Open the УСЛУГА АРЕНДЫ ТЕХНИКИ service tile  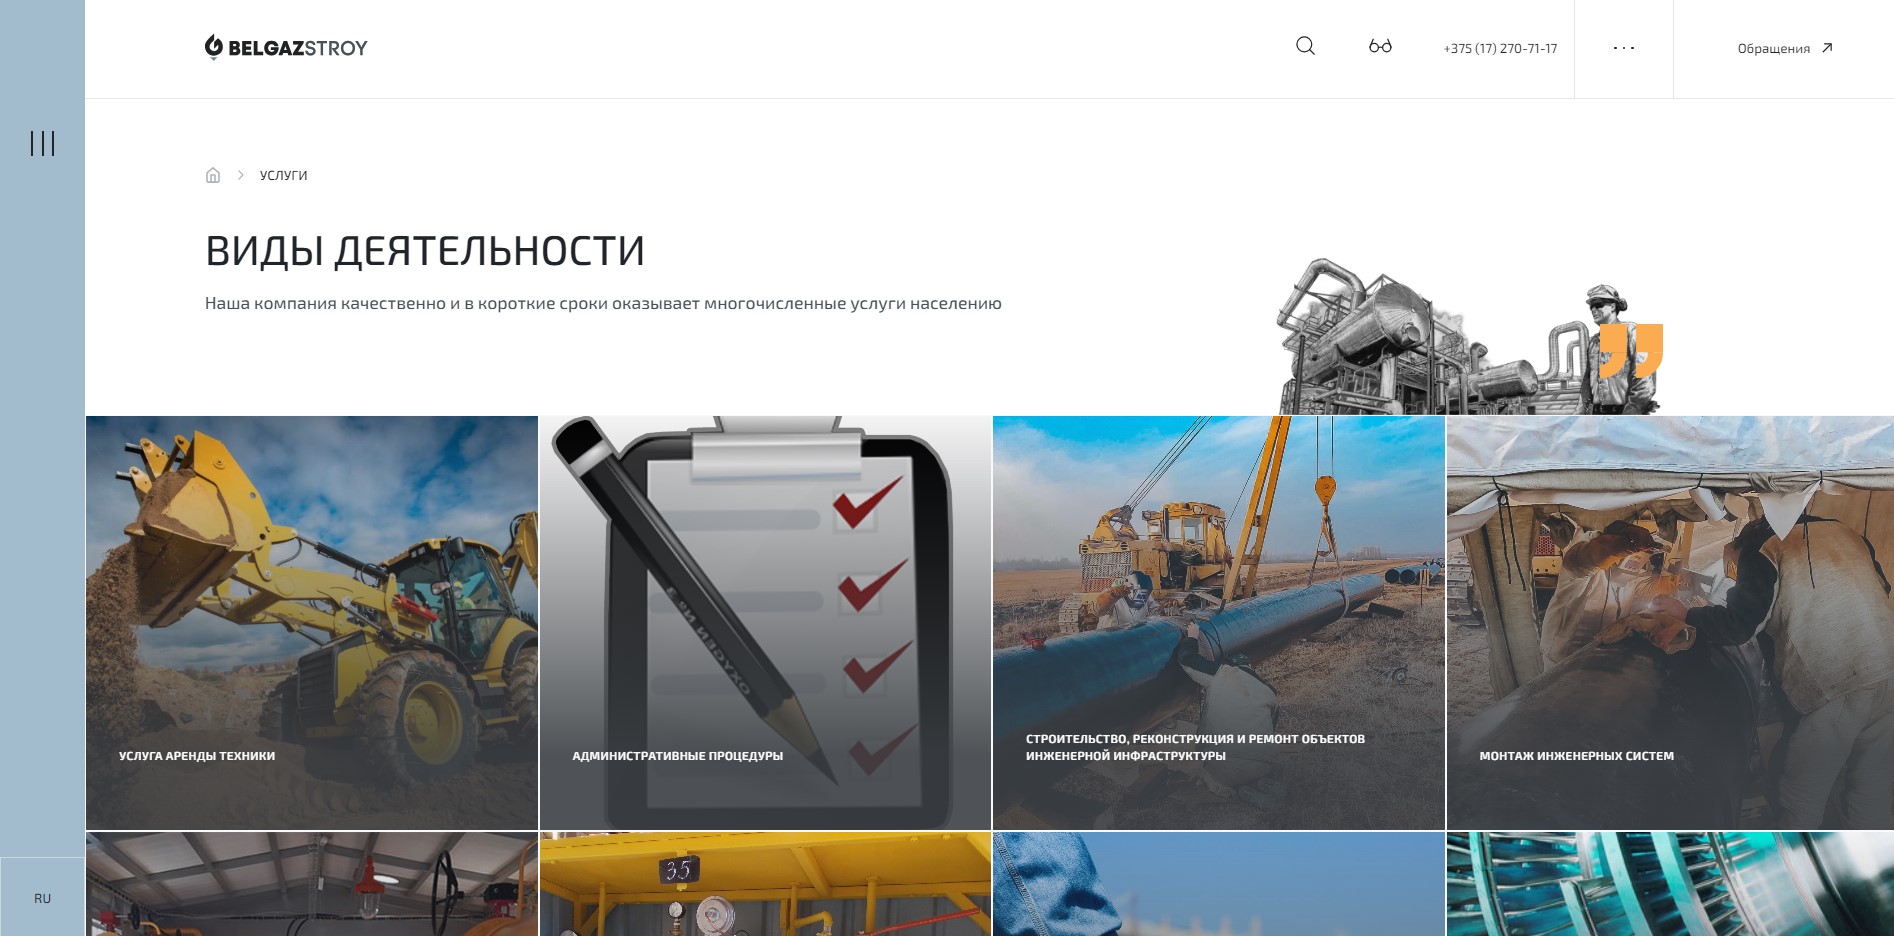click(x=311, y=620)
